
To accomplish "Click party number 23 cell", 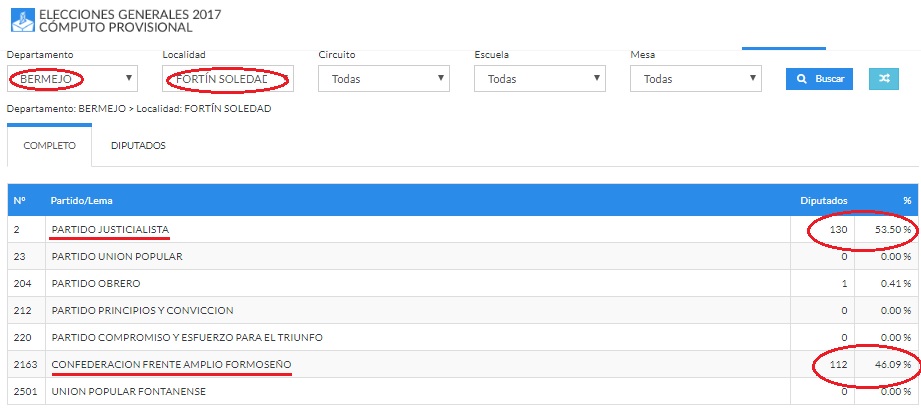I will (x=26, y=257).
